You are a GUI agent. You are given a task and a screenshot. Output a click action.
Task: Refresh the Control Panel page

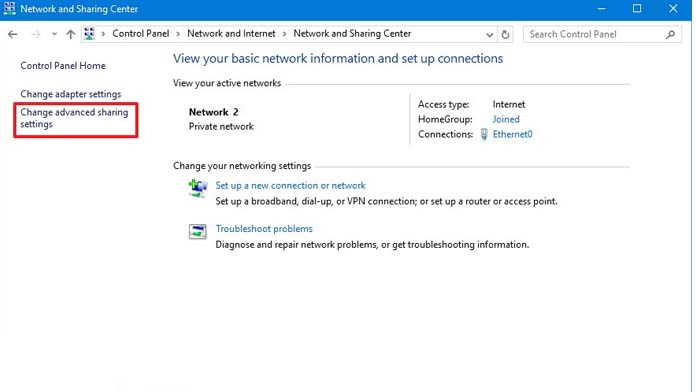click(505, 34)
